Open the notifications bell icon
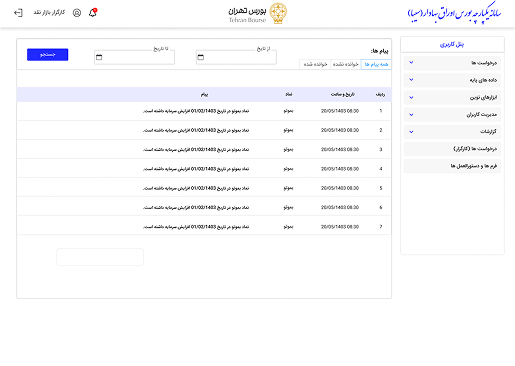Screen dimensions: 515x366 click(93, 13)
